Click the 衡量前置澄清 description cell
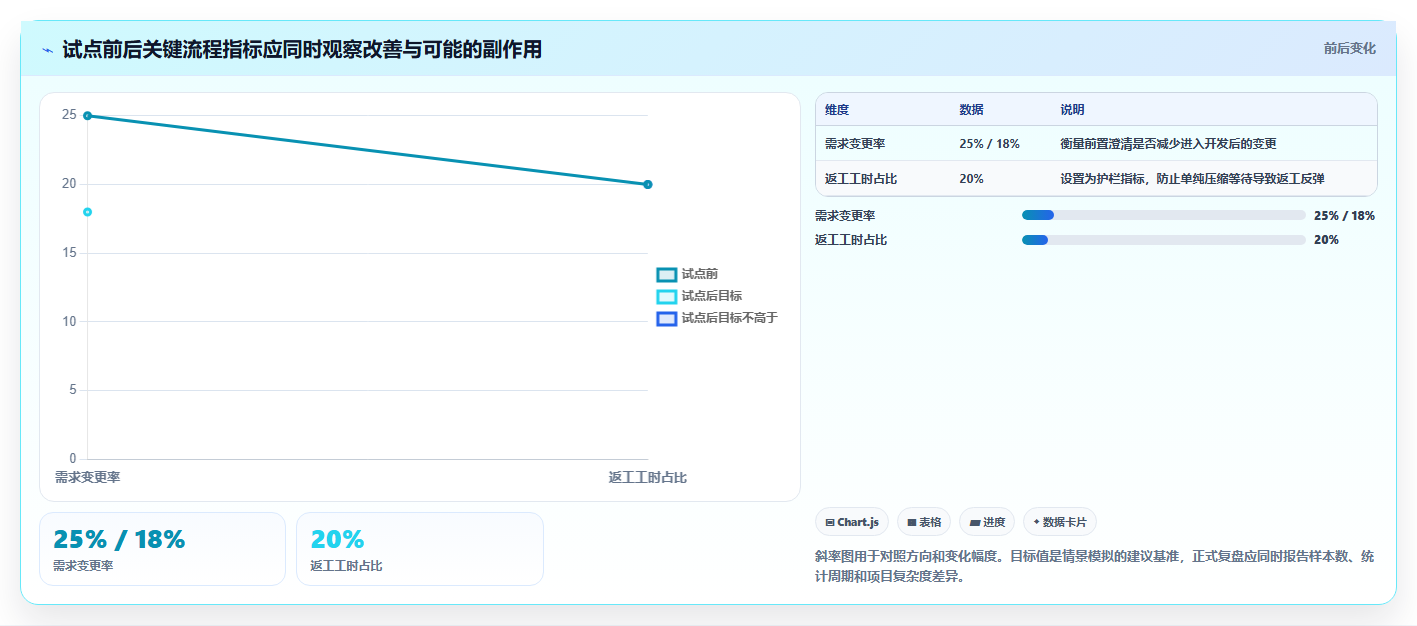Image resolution: width=1417 pixels, height=626 pixels. (x=1168, y=144)
